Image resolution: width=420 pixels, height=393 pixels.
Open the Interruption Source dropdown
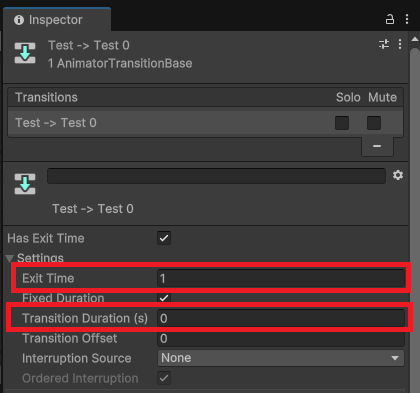(281, 358)
